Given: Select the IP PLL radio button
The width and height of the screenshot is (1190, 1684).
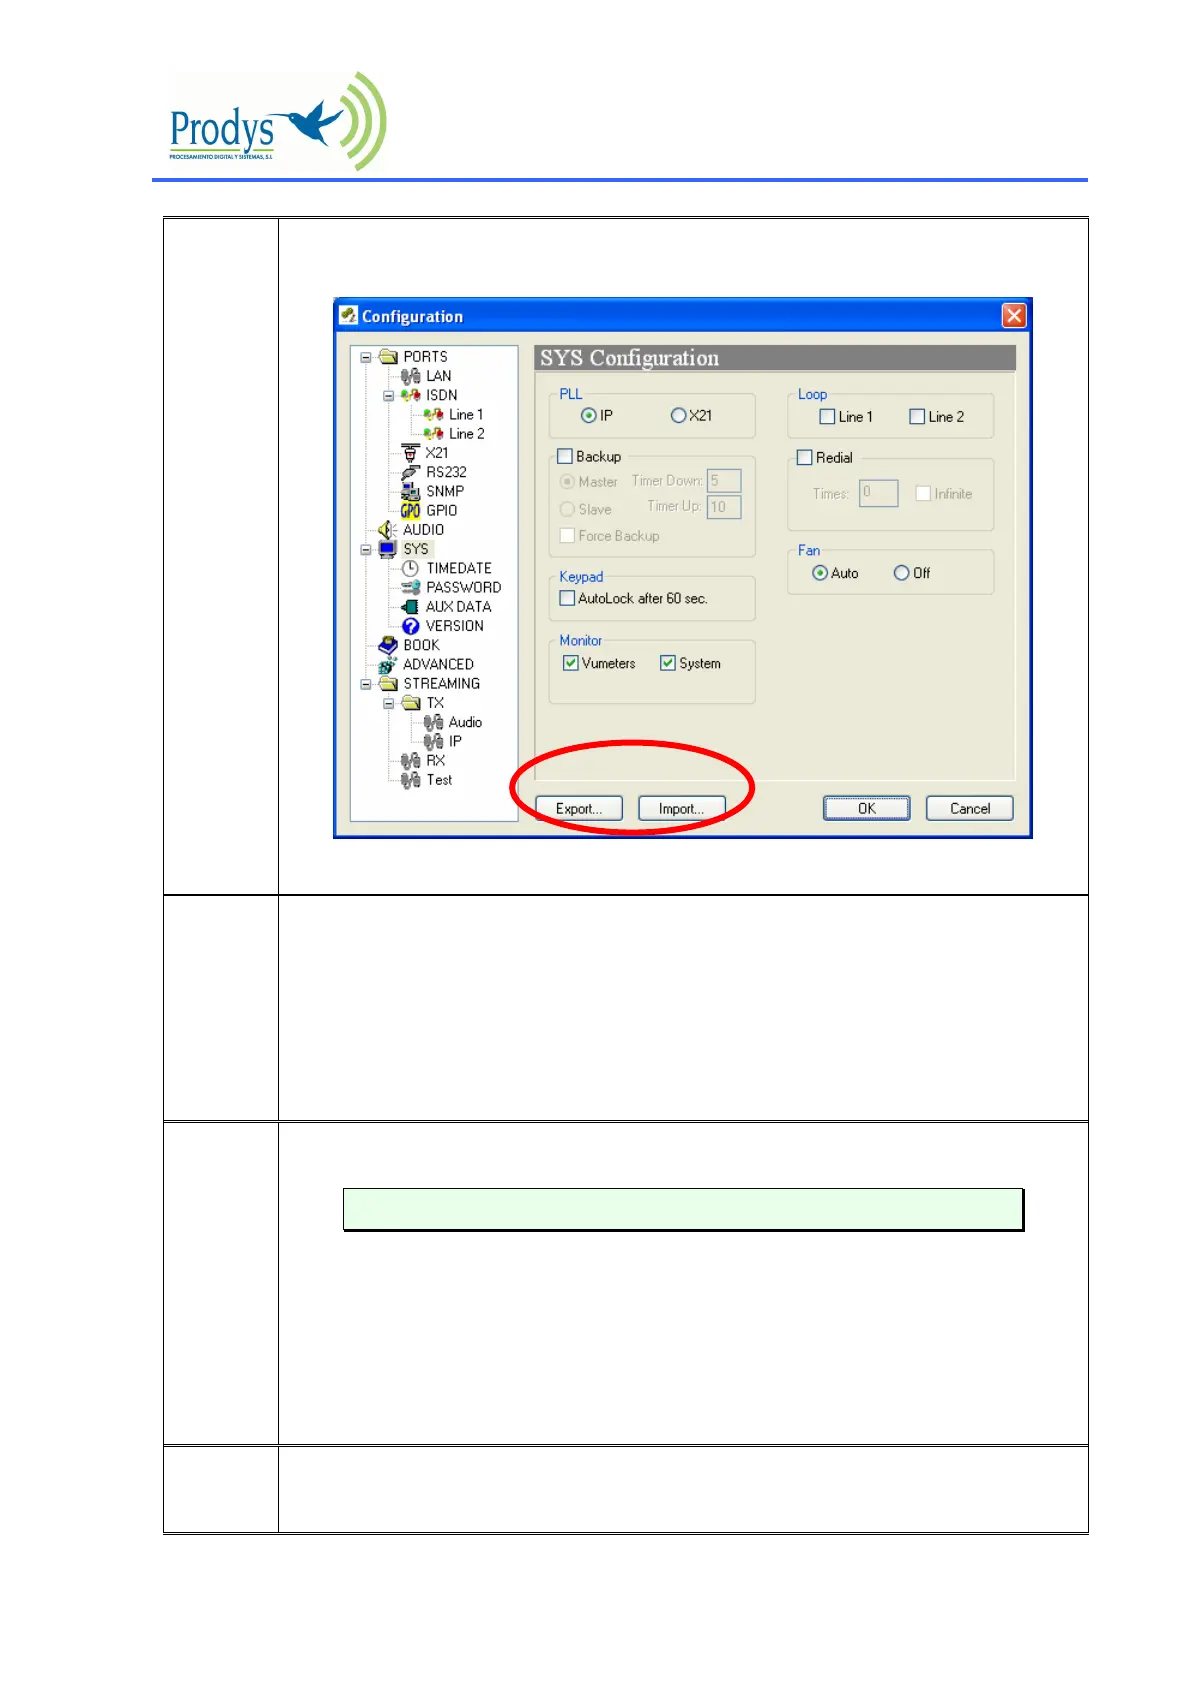Looking at the screenshot, I should tap(589, 416).
